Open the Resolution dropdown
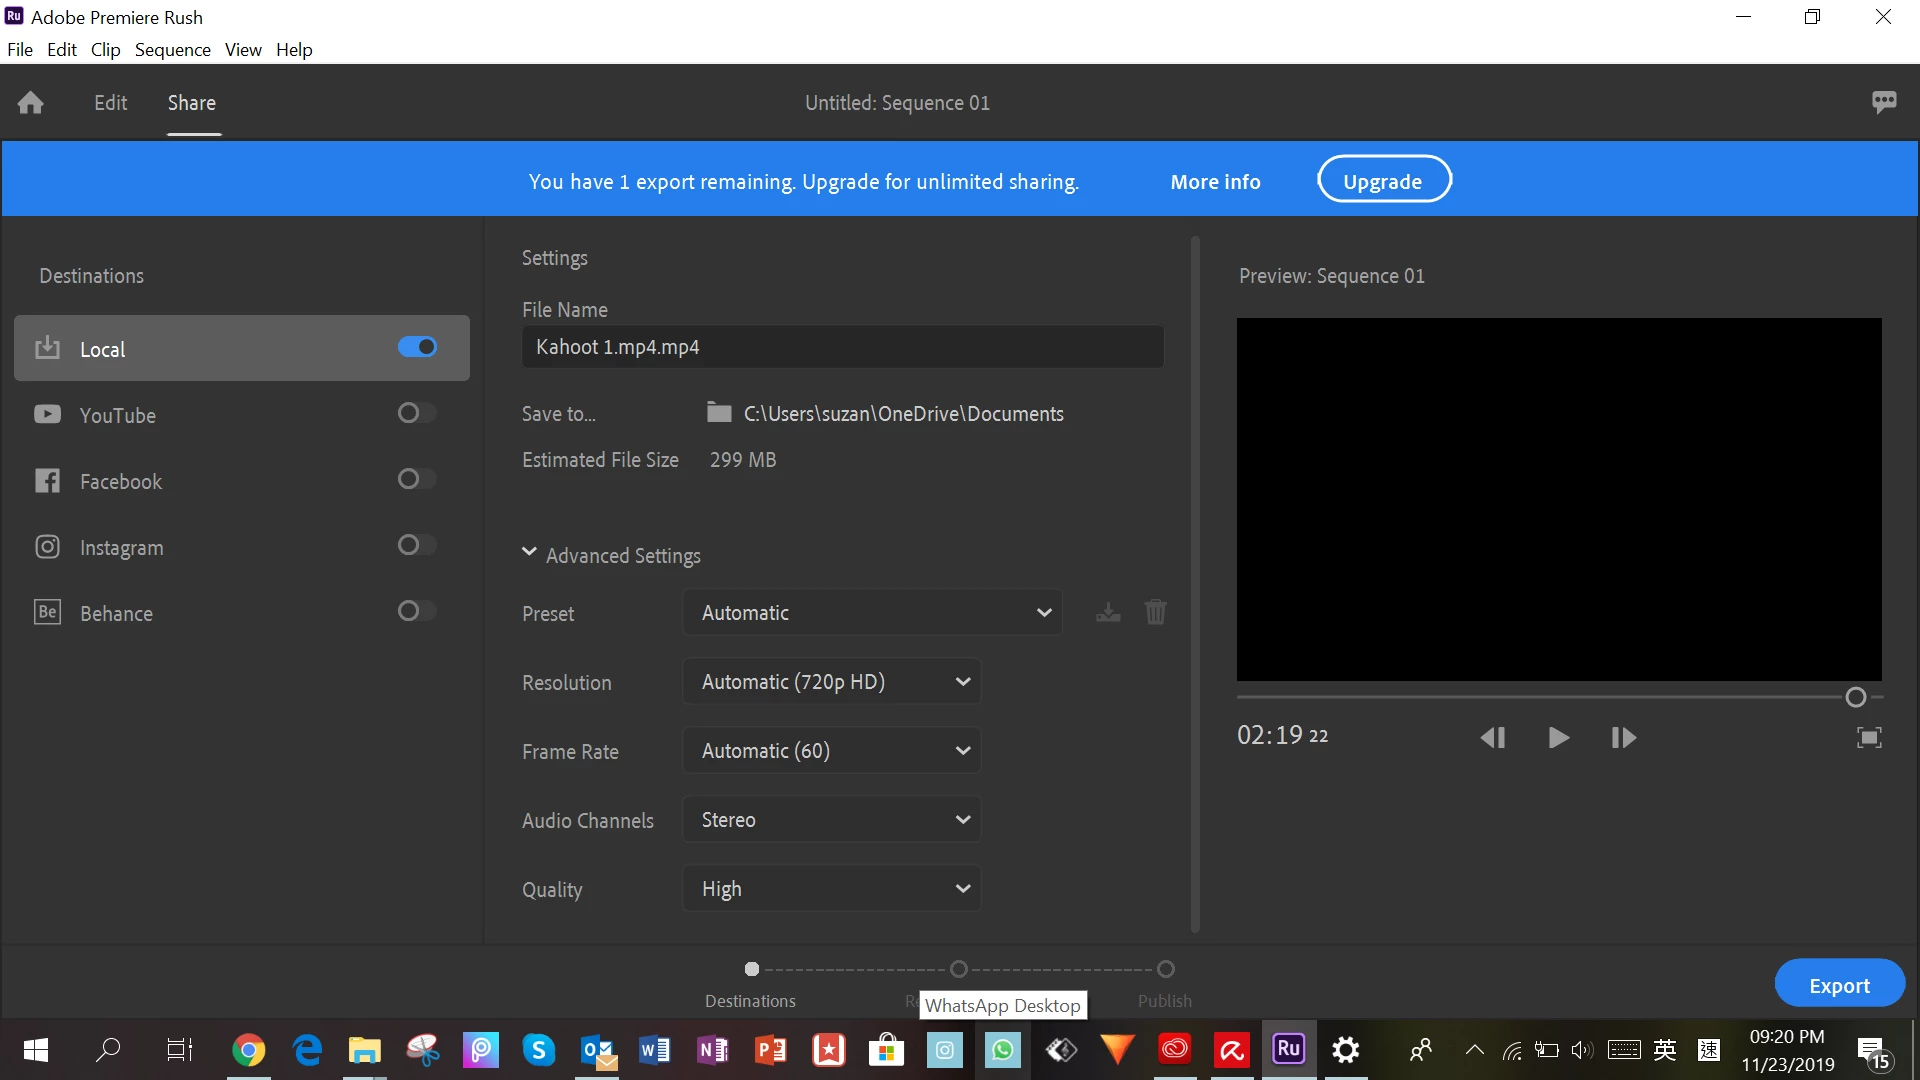1920x1080 pixels. click(x=831, y=682)
